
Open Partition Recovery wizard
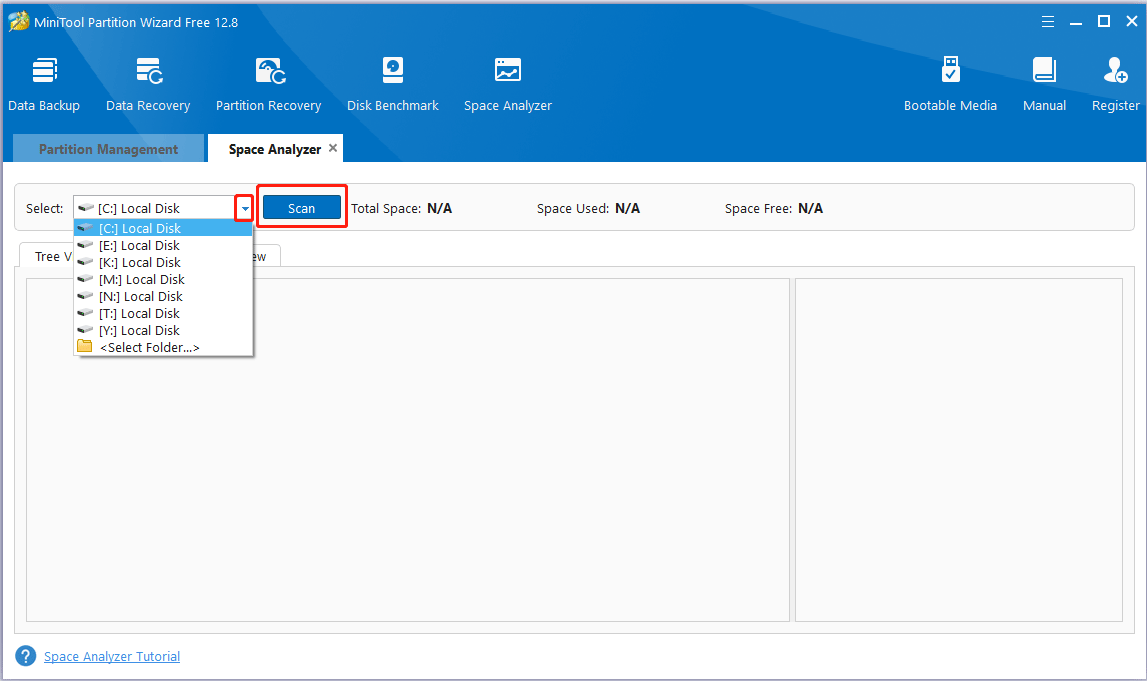[268, 84]
